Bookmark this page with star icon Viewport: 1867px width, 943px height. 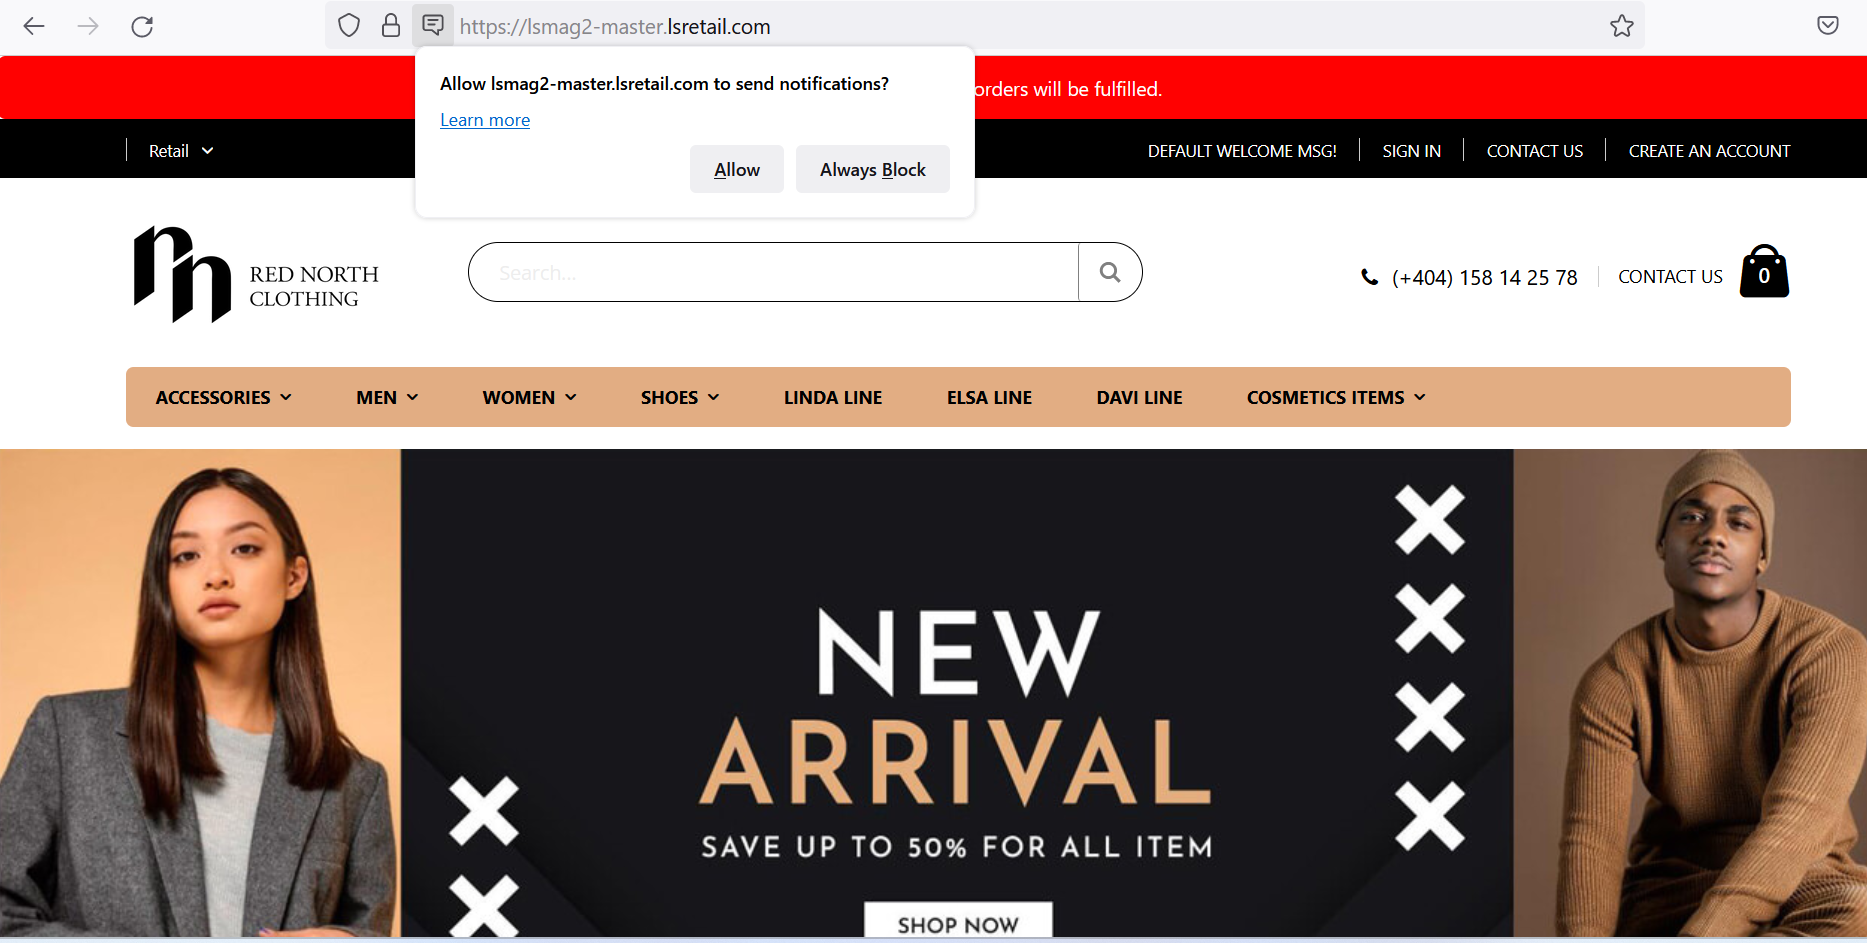[1621, 26]
